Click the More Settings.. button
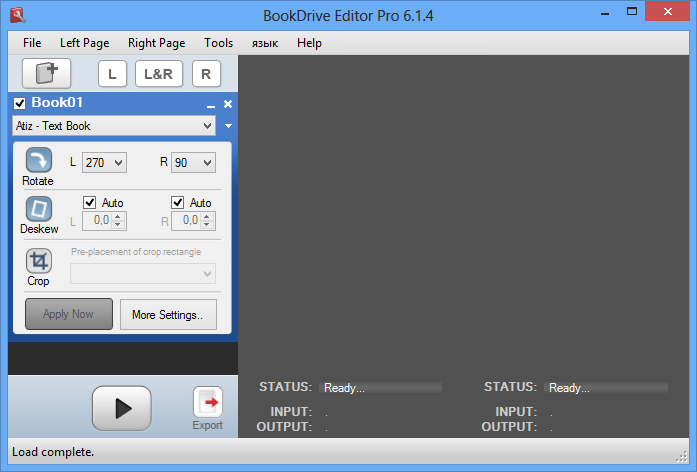Screen dimensions: 697x472 click(x=168, y=314)
